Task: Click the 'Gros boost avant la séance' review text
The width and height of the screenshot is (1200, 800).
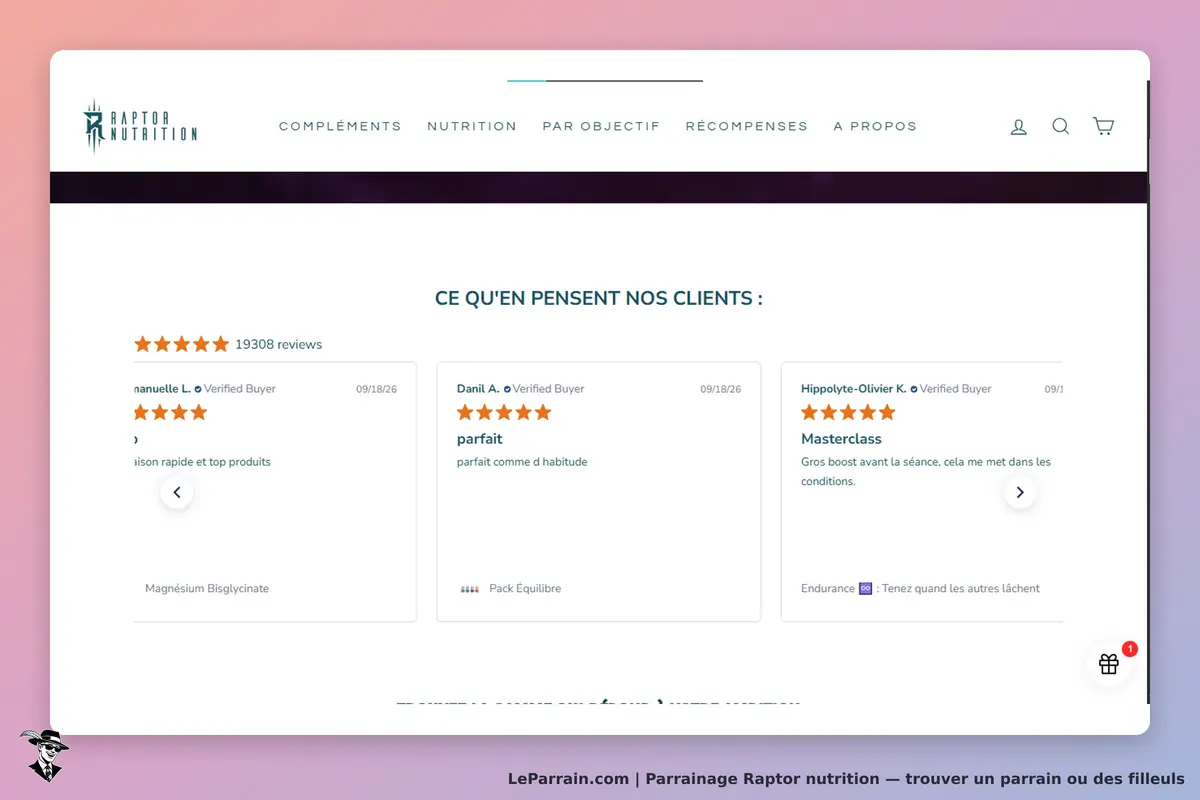Action: point(926,471)
